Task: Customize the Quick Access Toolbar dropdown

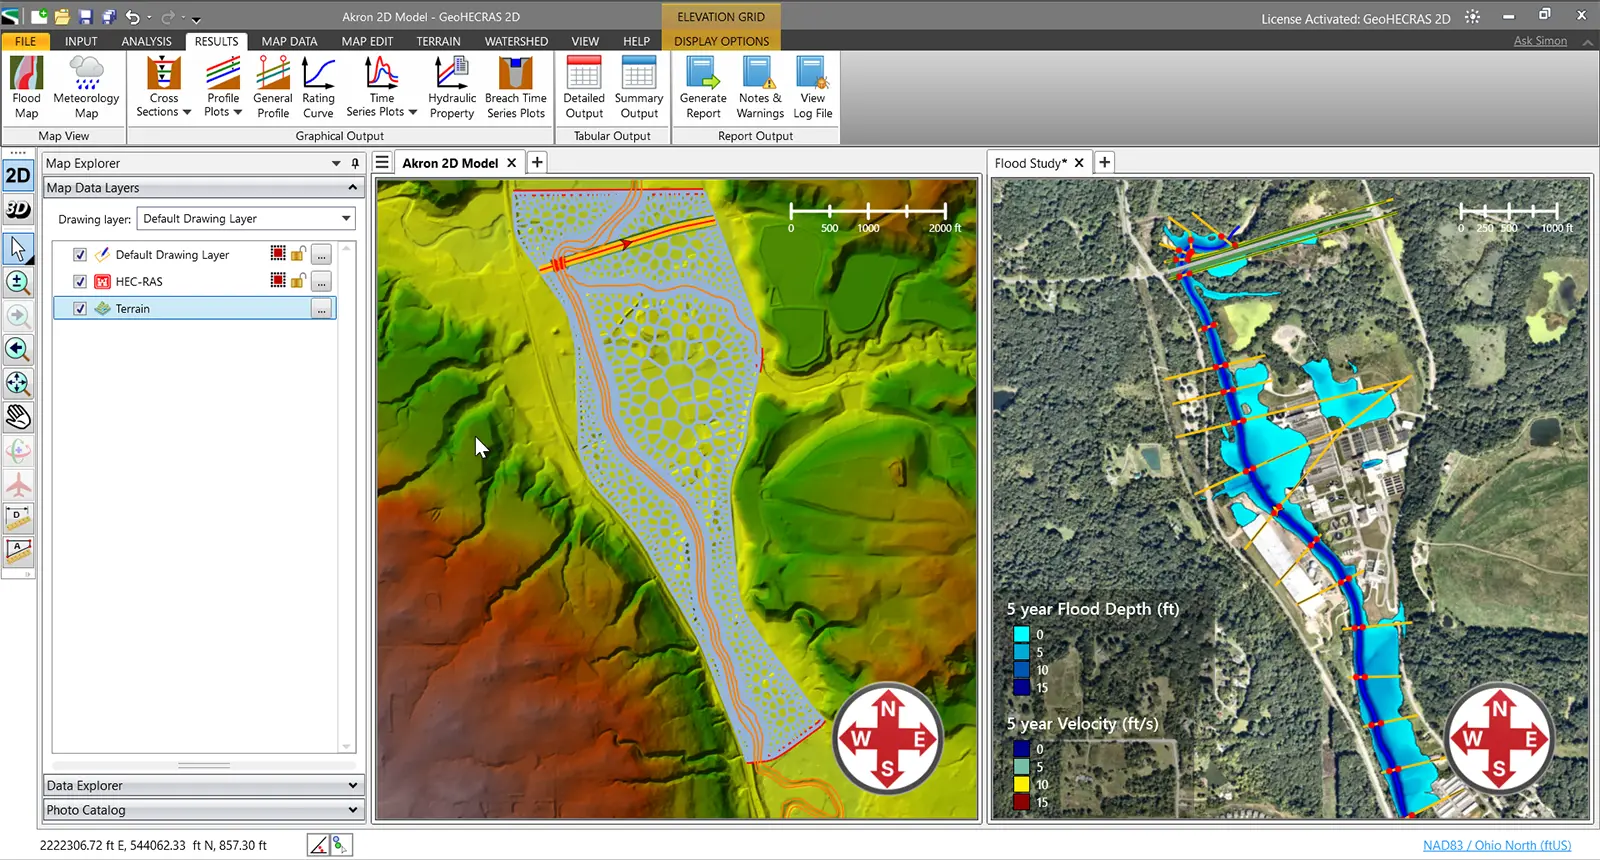Action: [196, 19]
